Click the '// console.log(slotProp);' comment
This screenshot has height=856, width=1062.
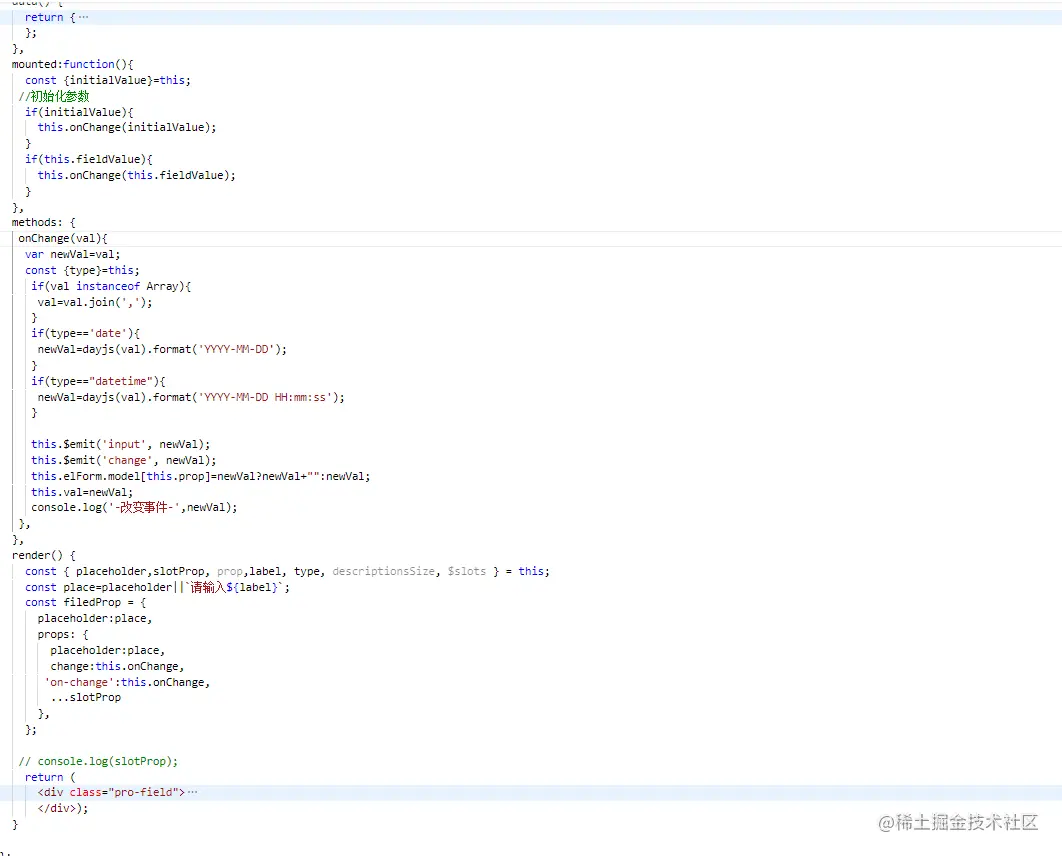coord(98,761)
